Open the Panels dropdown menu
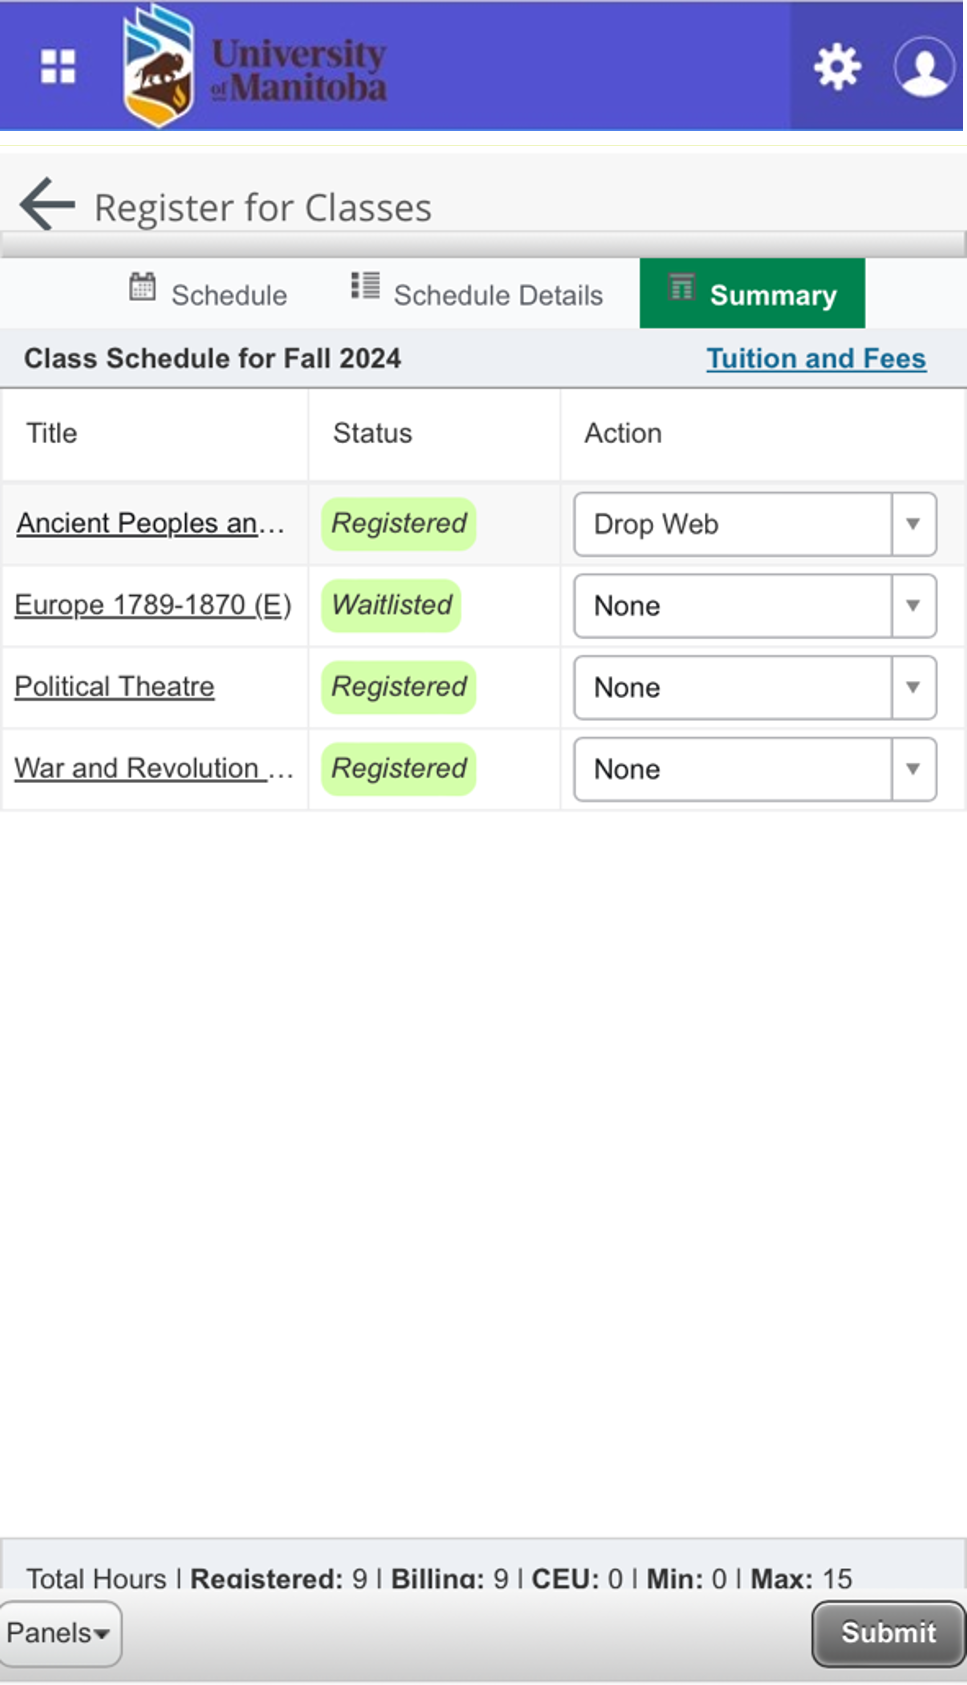The height and width of the screenshot is (1685, 967). [60, 1633]
